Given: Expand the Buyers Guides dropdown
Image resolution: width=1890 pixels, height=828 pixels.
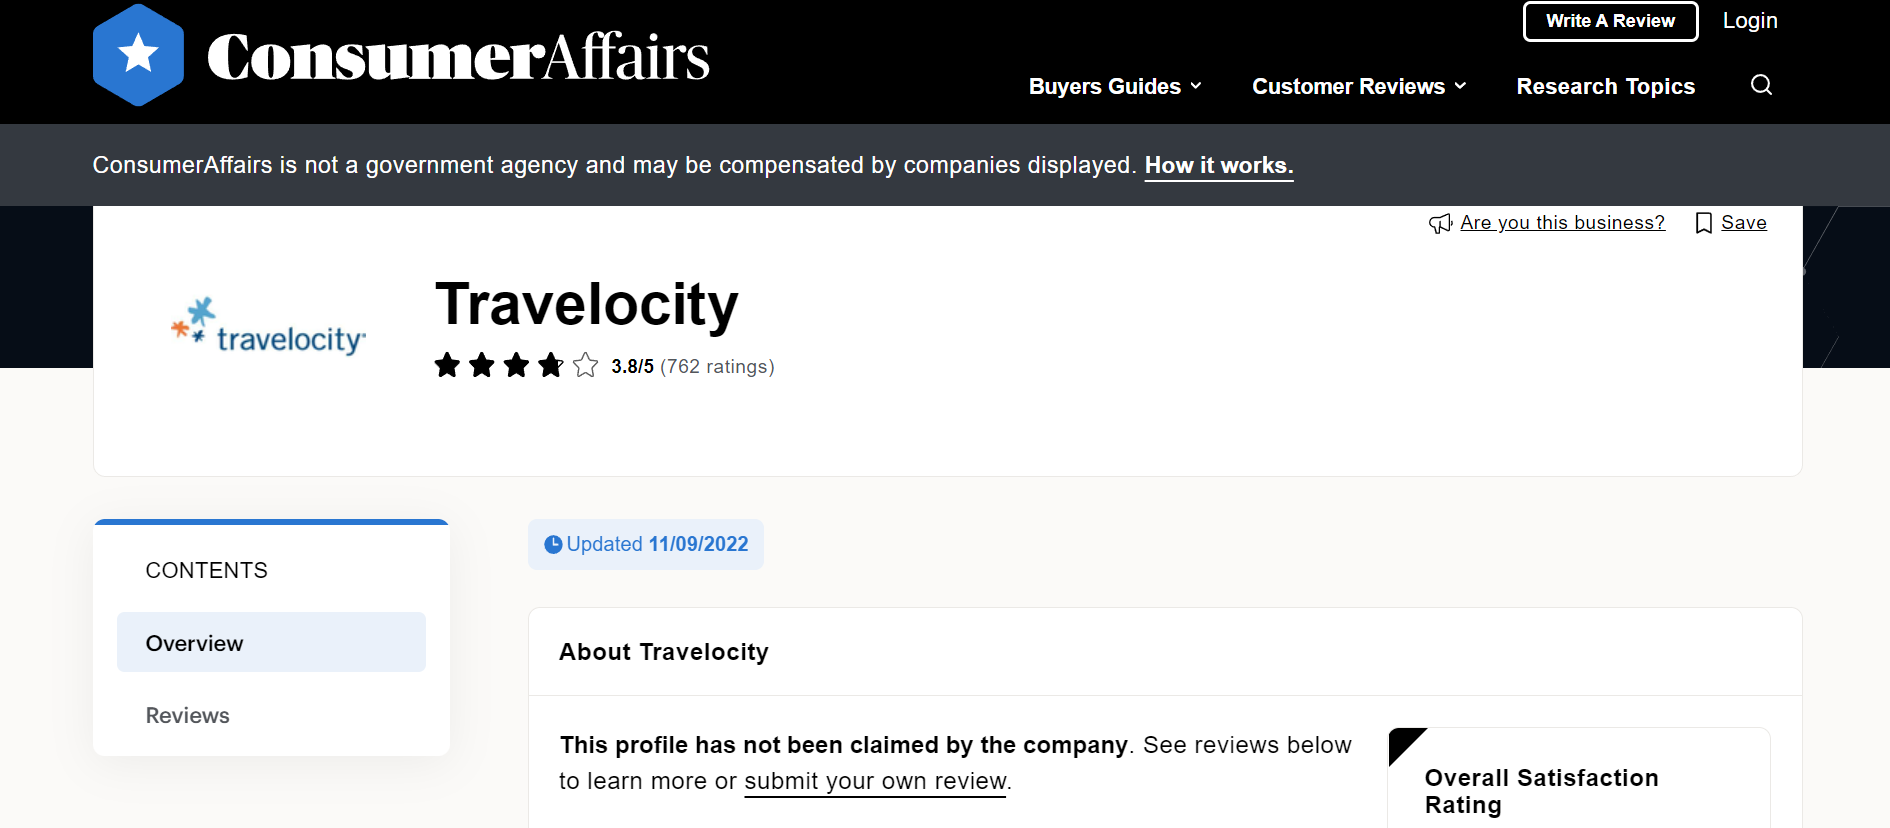Looking at the screenshot, I should 1115,86.
